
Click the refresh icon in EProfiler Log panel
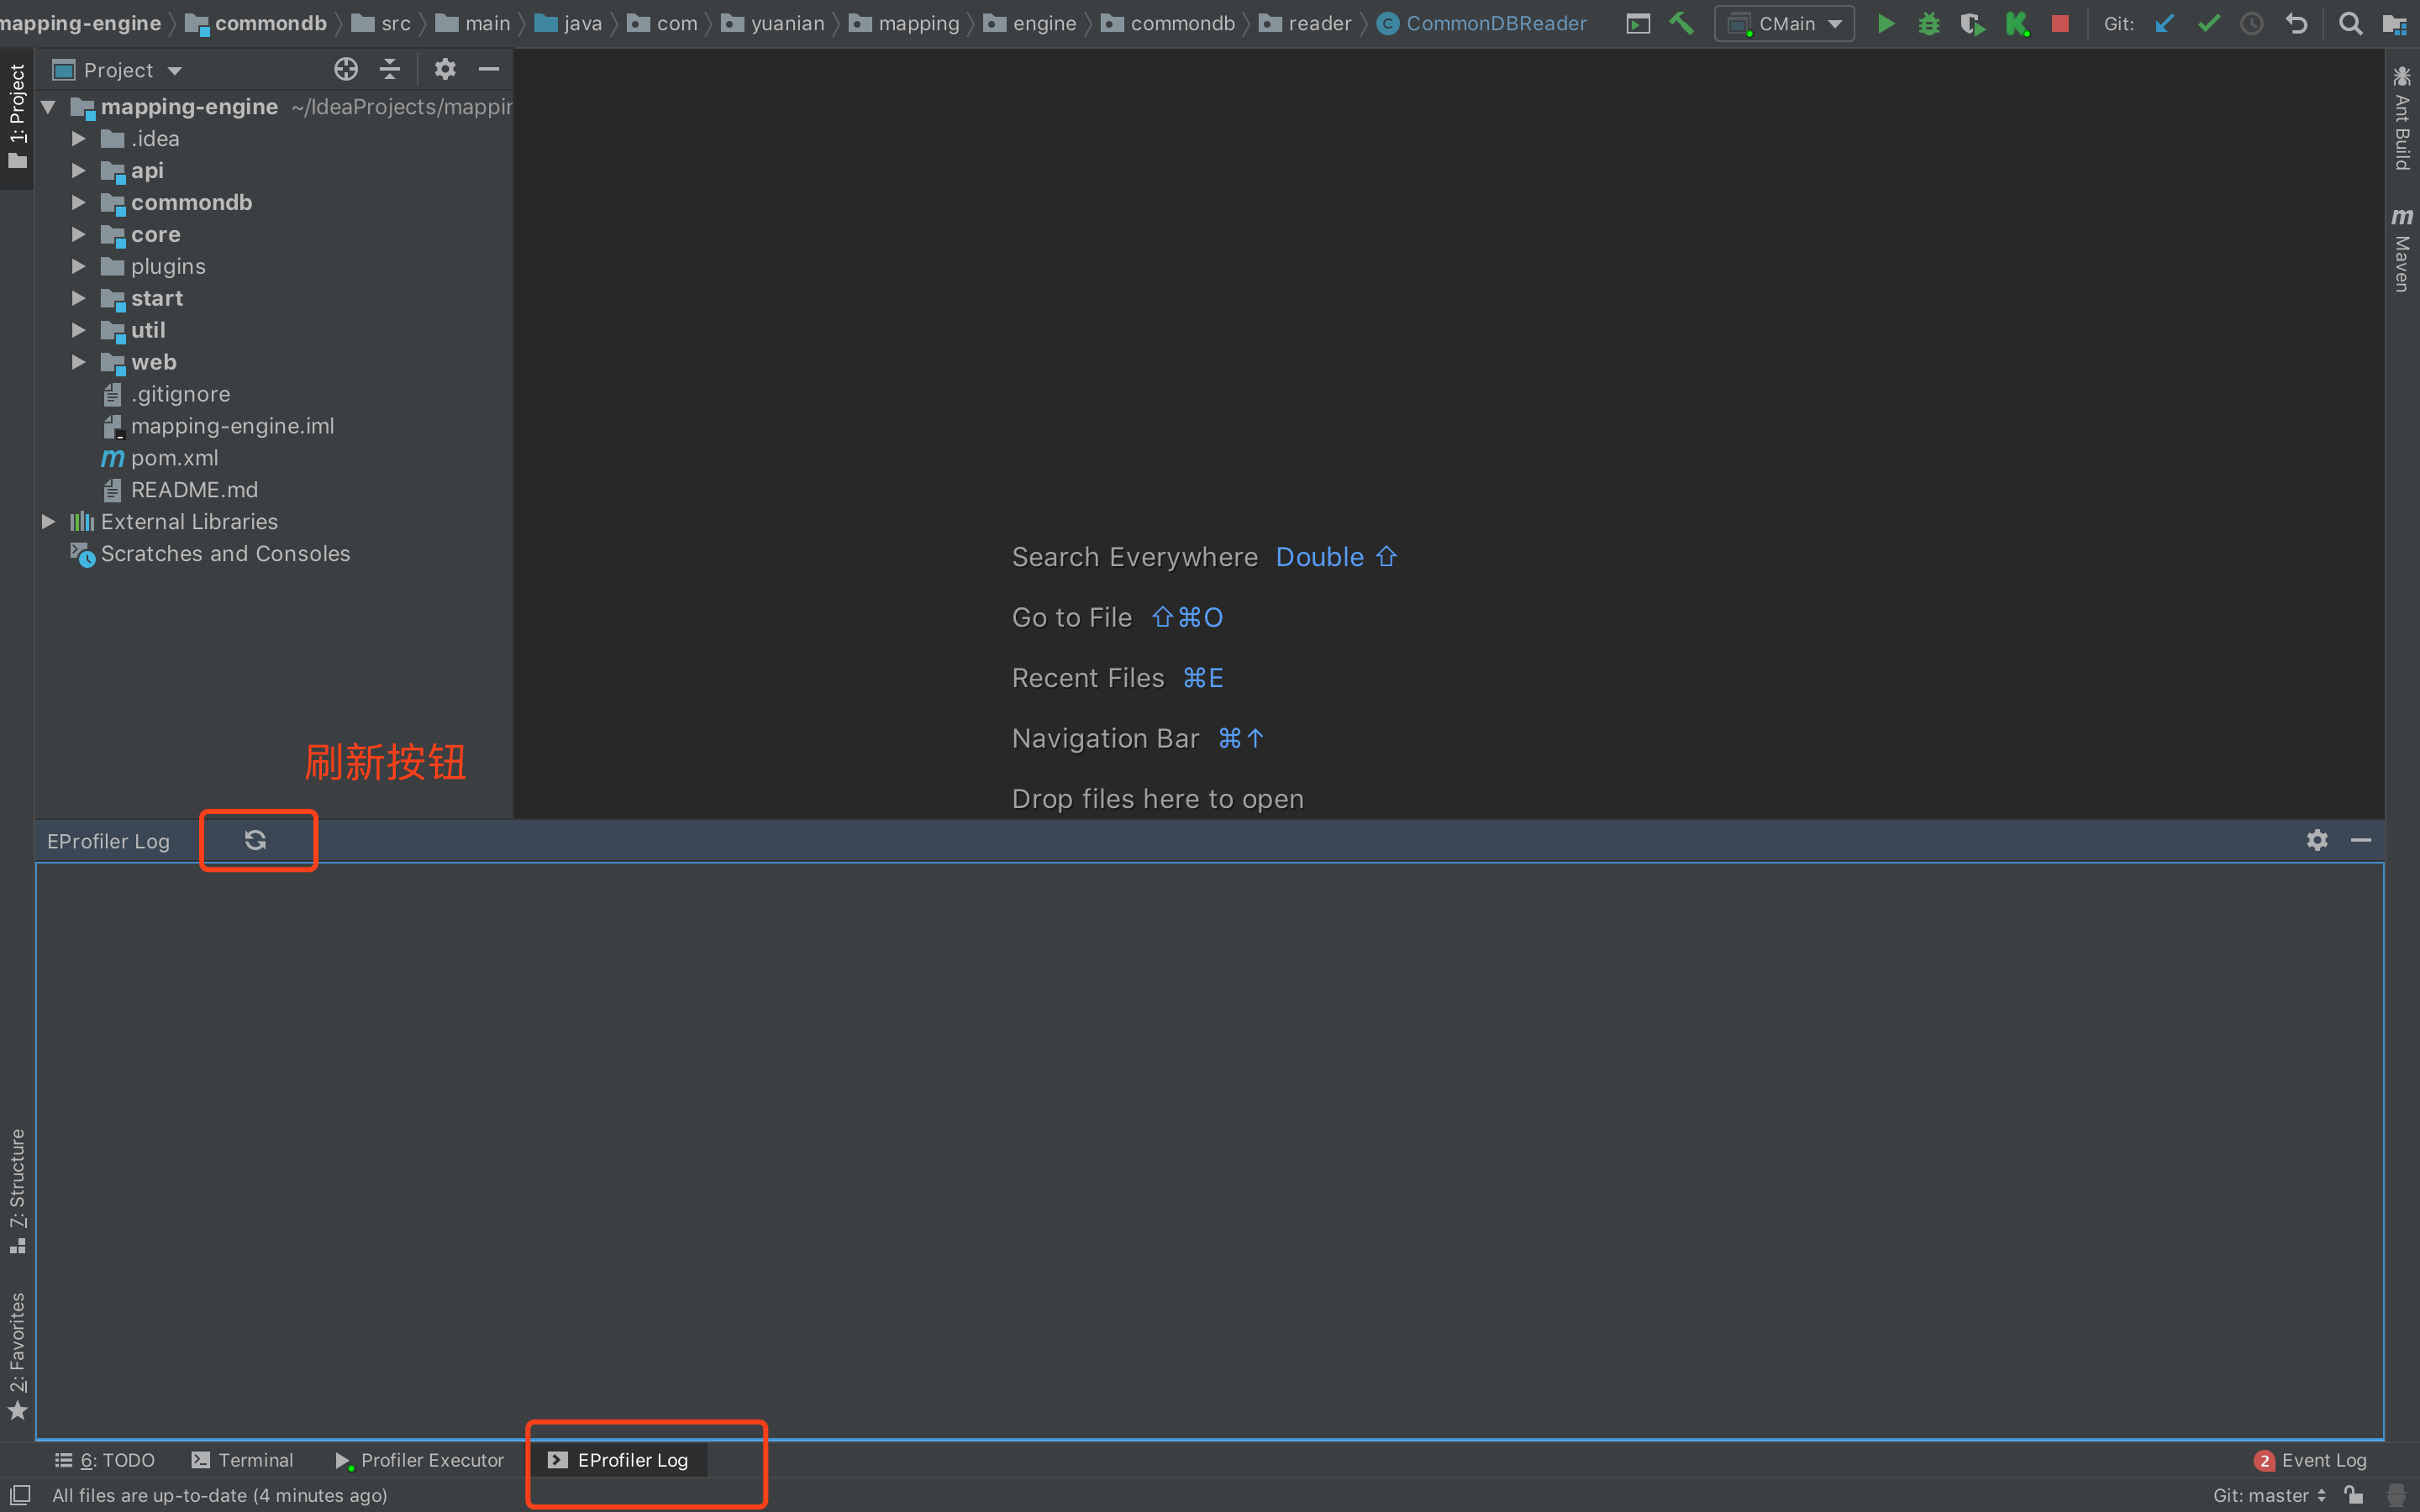(x=255, y=840)
